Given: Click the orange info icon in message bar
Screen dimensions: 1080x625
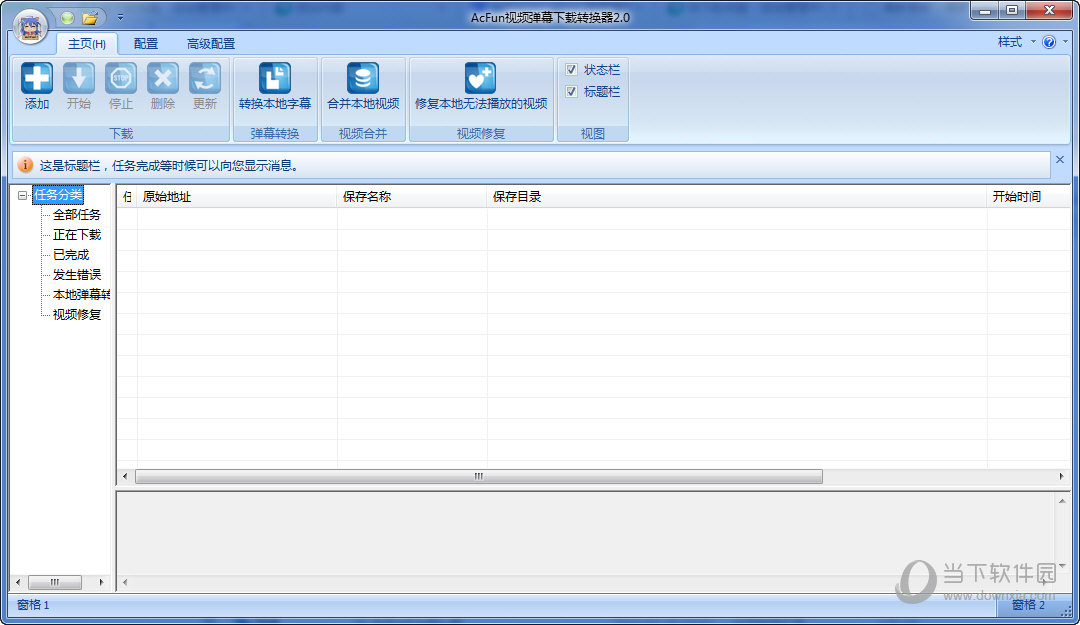Looking at the screenshot, I should (25, 165).
